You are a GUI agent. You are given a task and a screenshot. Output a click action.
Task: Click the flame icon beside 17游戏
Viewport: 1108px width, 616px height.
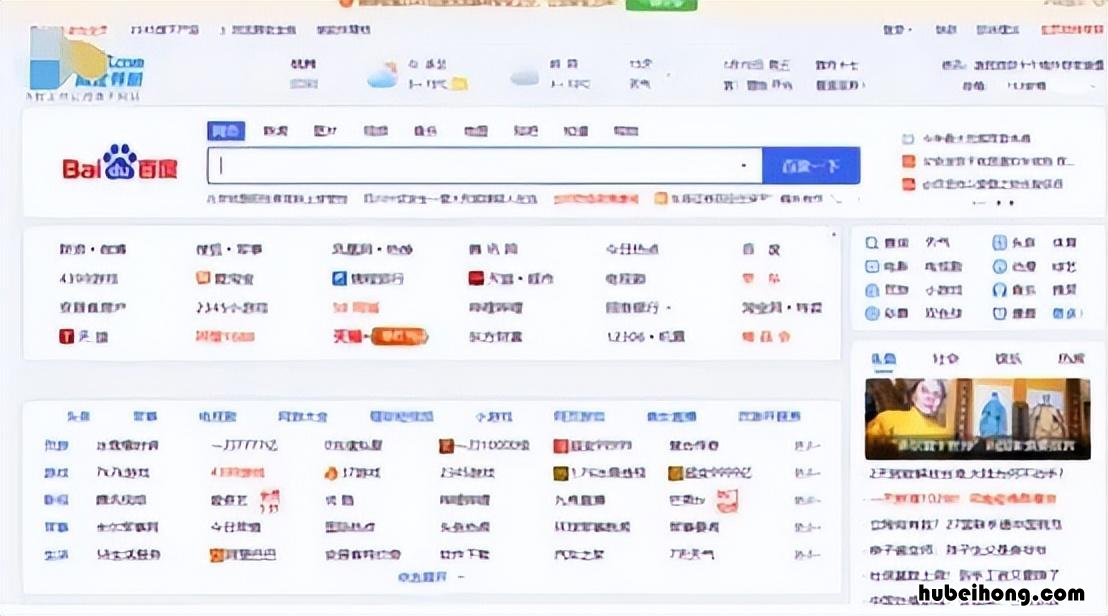pyautogui.click(x=330, y=473)
